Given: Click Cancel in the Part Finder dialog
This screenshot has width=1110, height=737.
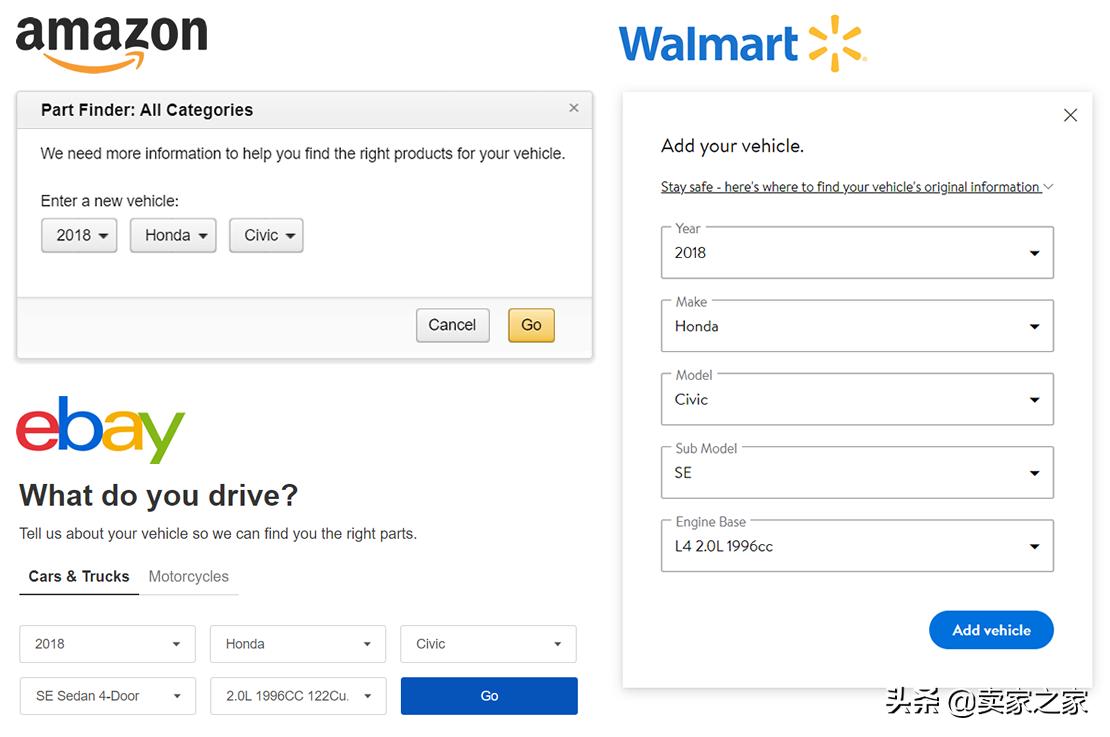Looking at the screenshot, I should [x=452, y=325].
